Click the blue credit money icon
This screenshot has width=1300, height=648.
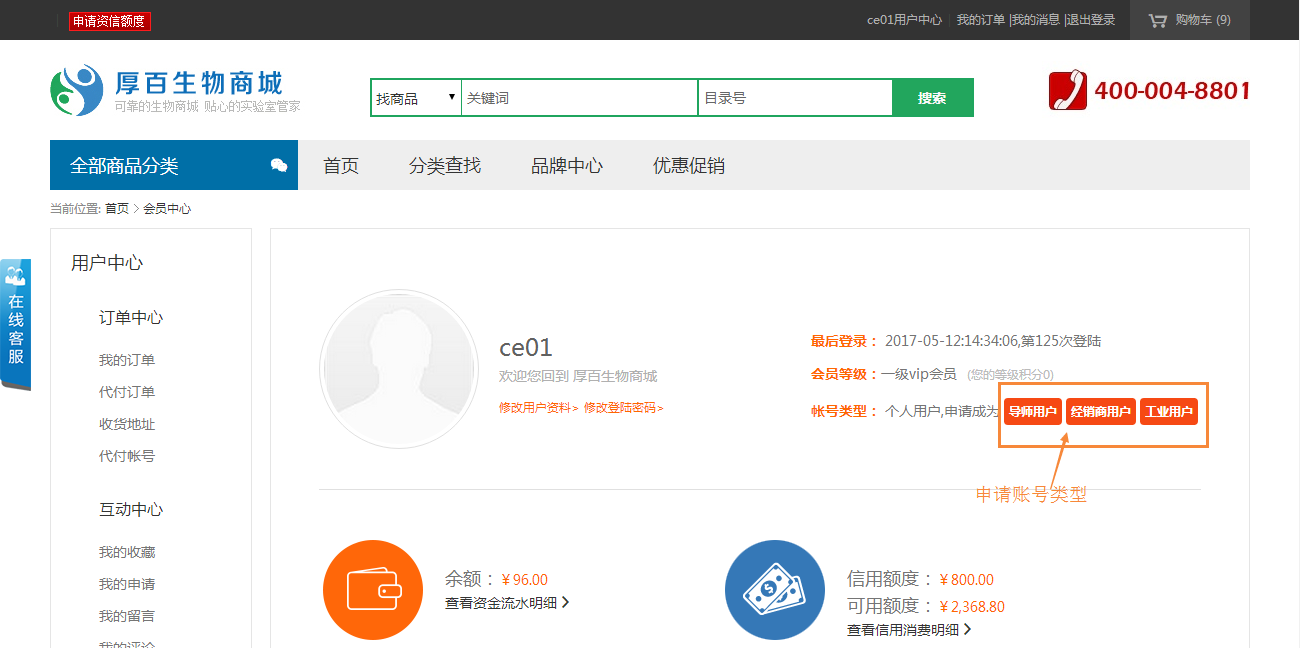[x=775, y=590]
